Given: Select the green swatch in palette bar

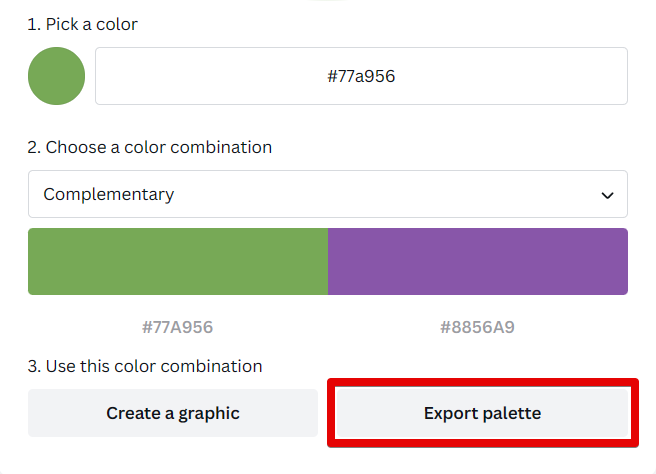Looking at the screenshot, I should 177,261.
